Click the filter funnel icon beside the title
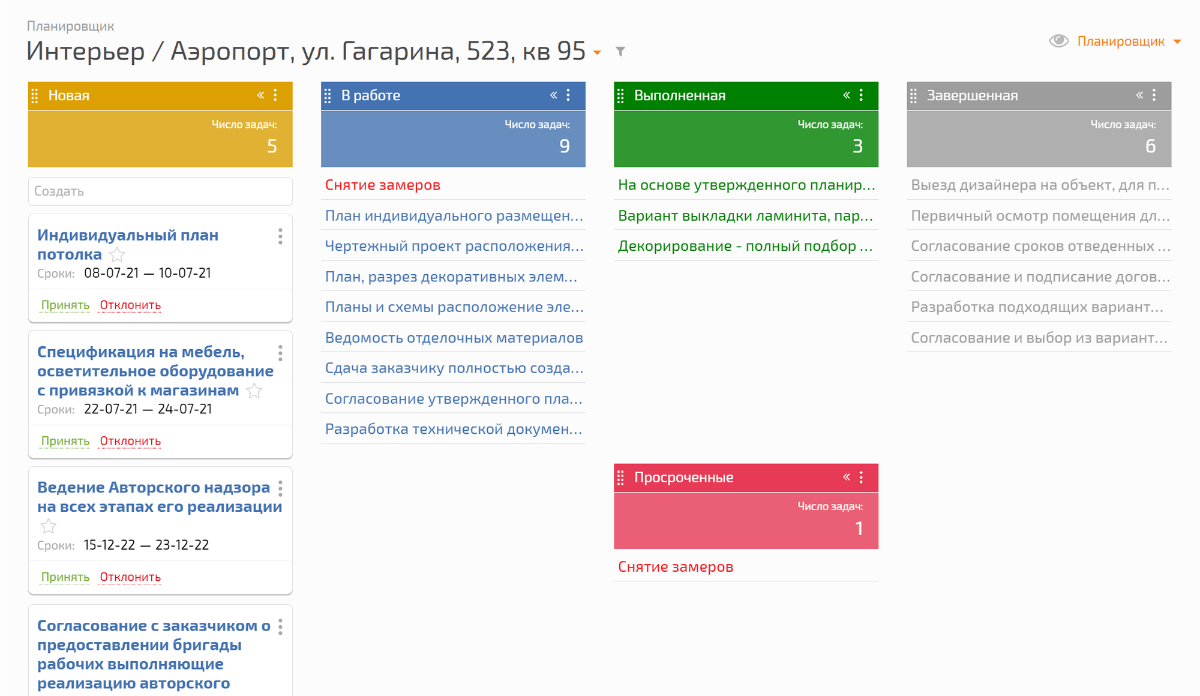Viewport: 1200px width, 696px height. pyautogui.click(x=620, y=52)
